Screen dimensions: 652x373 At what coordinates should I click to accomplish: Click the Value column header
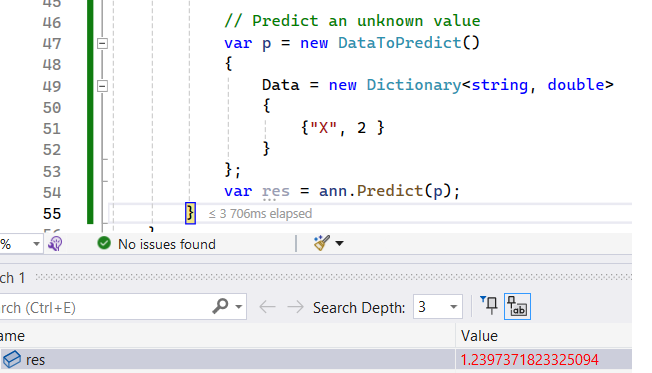tap(479, 336)
